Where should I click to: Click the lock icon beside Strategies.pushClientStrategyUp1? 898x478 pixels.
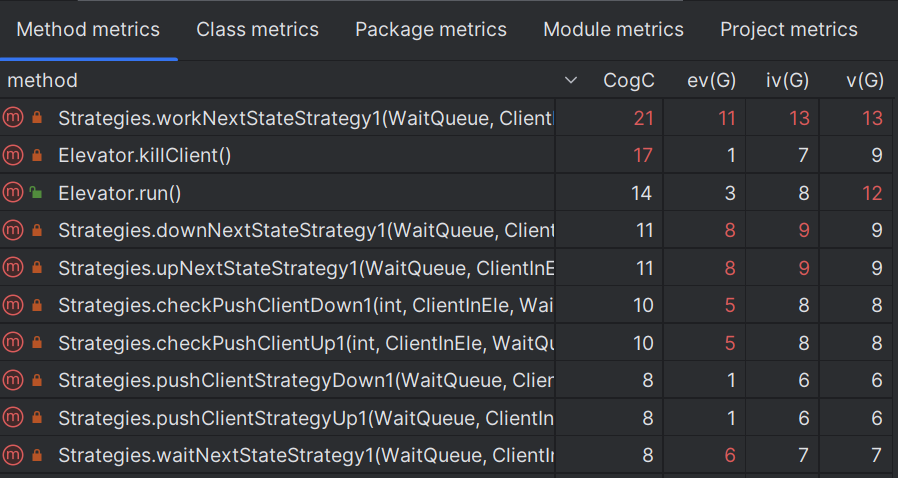(37, 418)
